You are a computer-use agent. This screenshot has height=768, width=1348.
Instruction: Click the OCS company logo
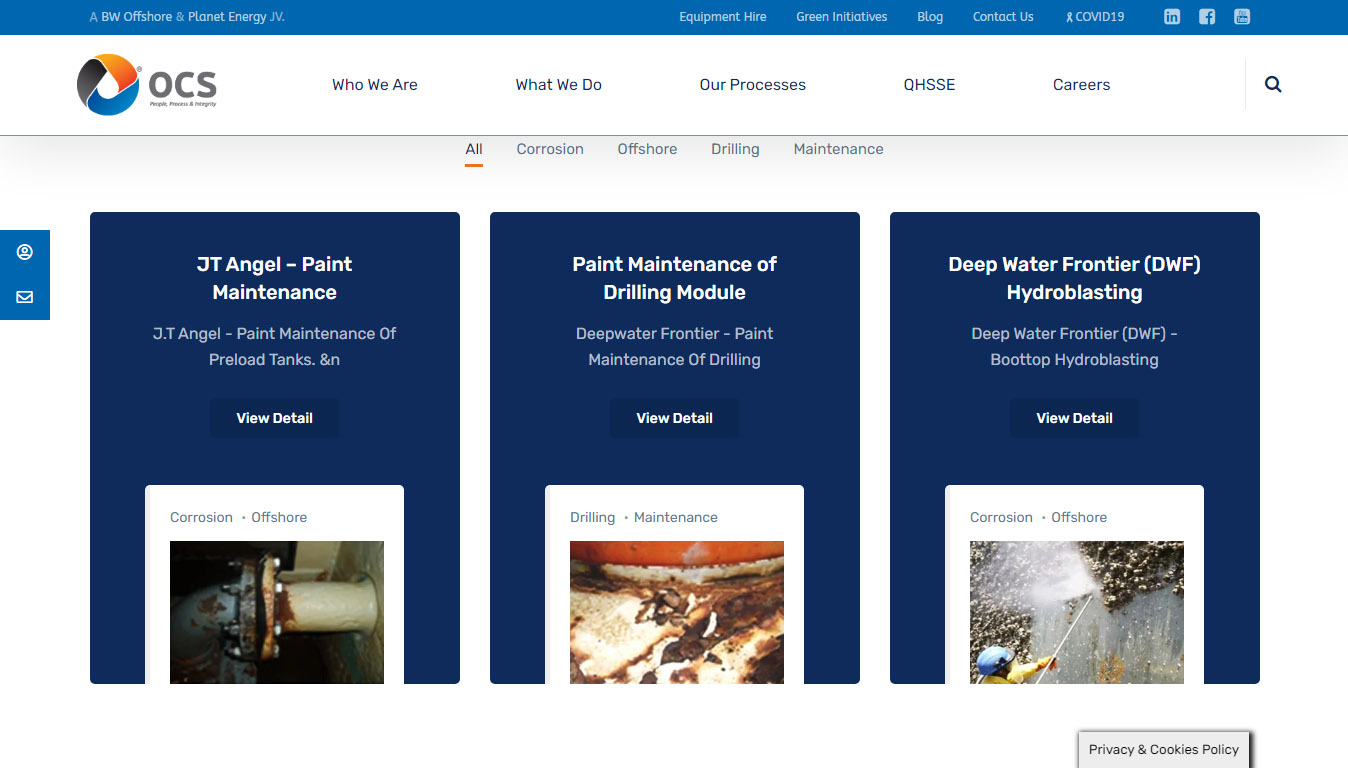pos(146,84)
